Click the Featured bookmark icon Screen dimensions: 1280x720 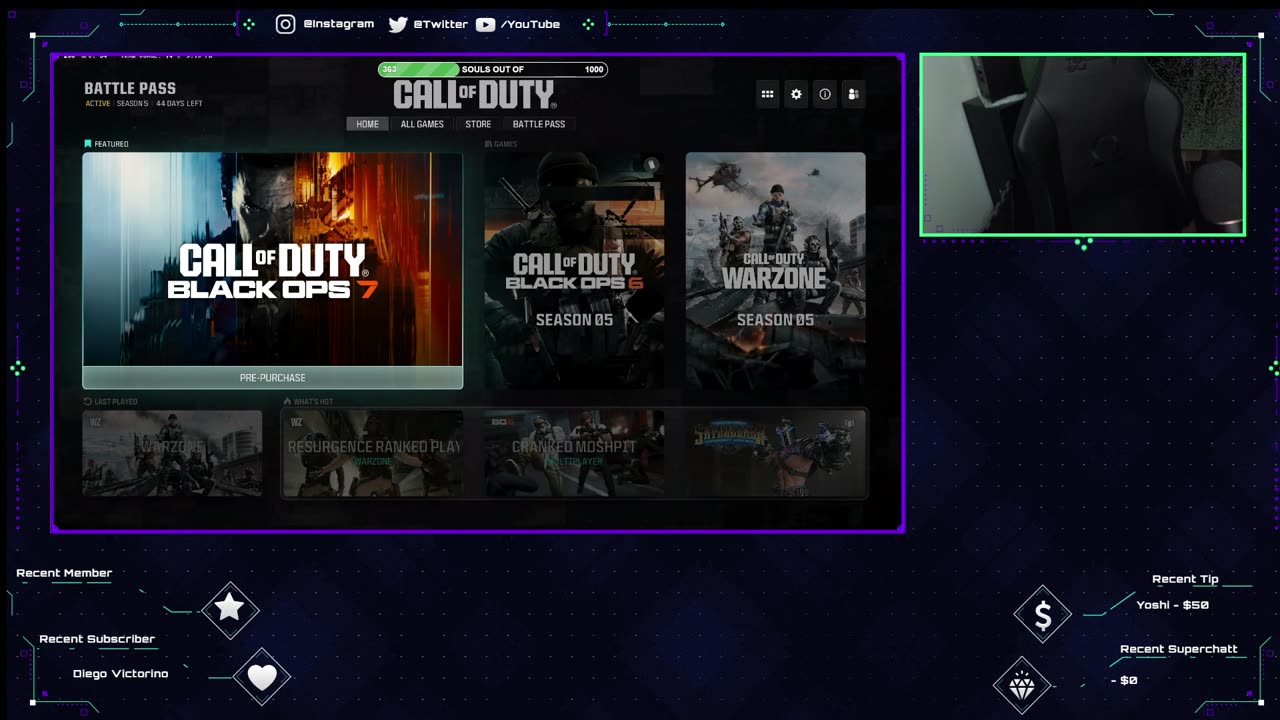[87, 144]
